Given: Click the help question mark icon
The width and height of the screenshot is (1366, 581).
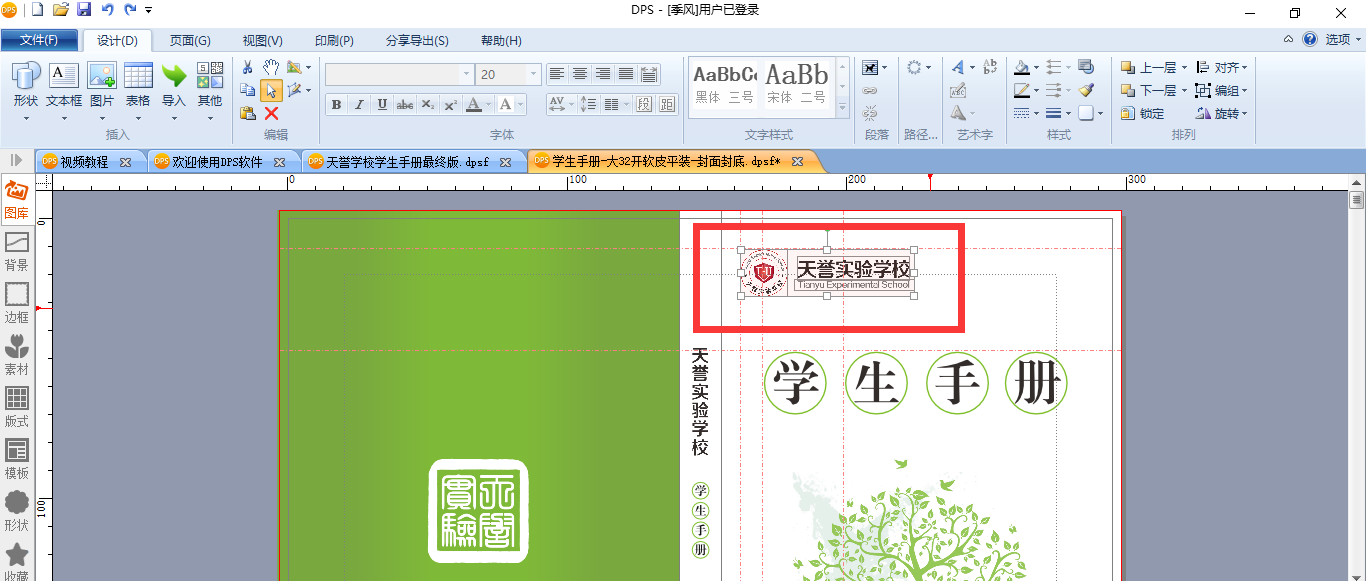Looking at the screenshot, I should [1309, 40].
